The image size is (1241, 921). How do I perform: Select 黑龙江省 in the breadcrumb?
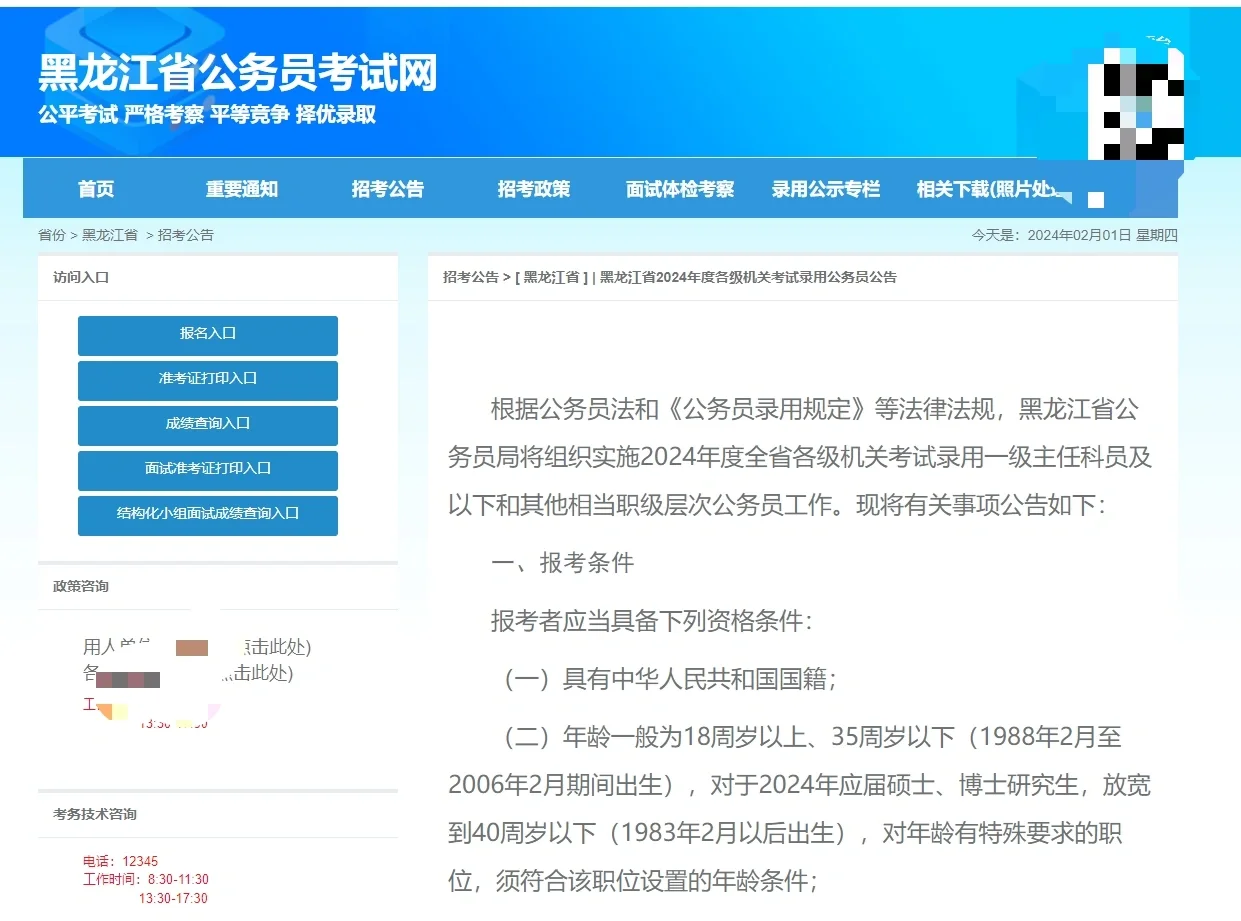point(110,235)
